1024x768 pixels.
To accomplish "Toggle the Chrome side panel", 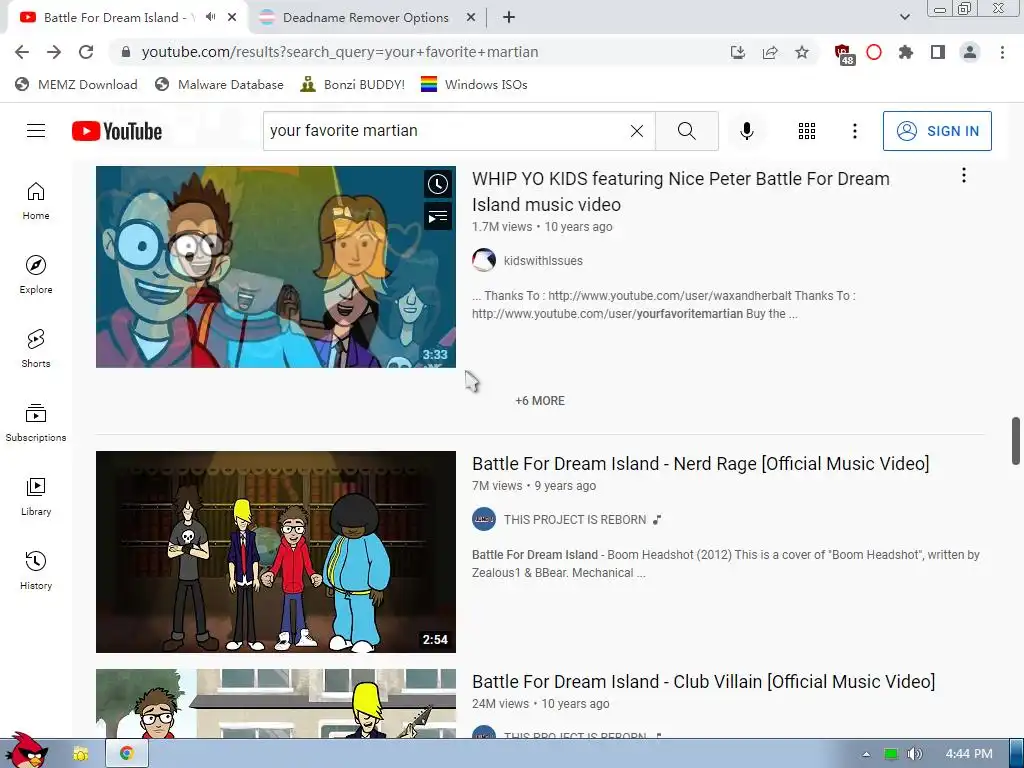I will pos(938,52).
